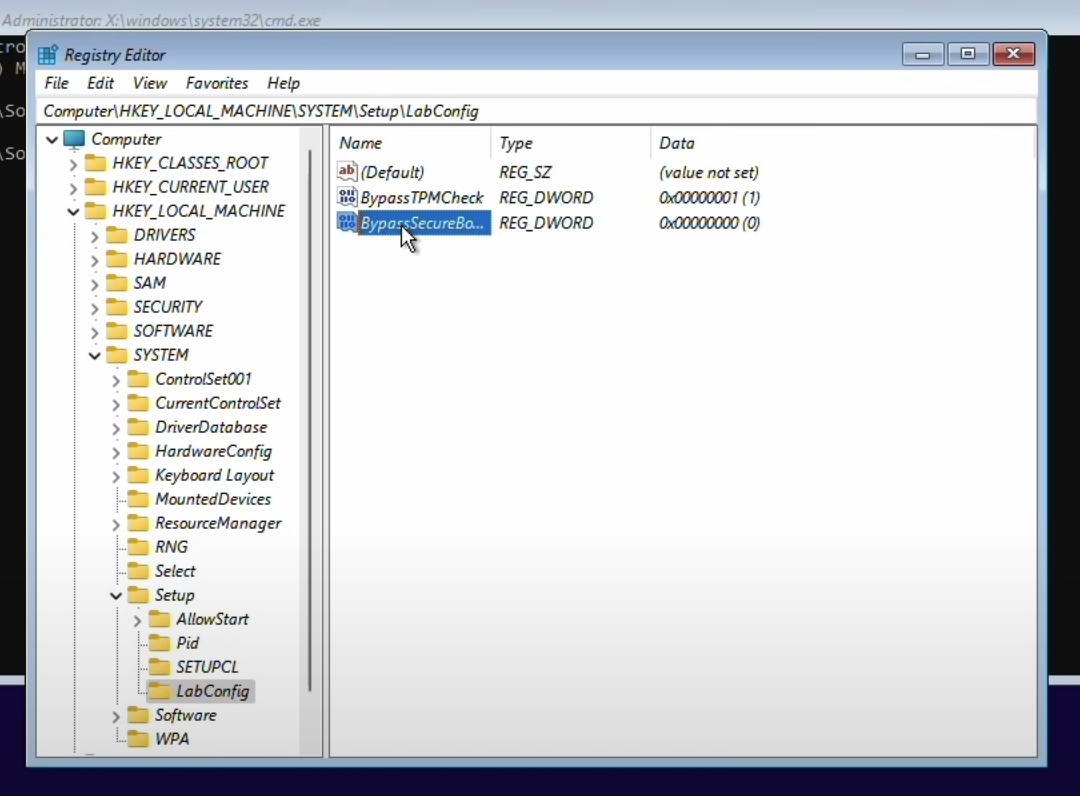Viewport: 1080px width, 796px height.
Task: Select the Select key
Action: 175,571
